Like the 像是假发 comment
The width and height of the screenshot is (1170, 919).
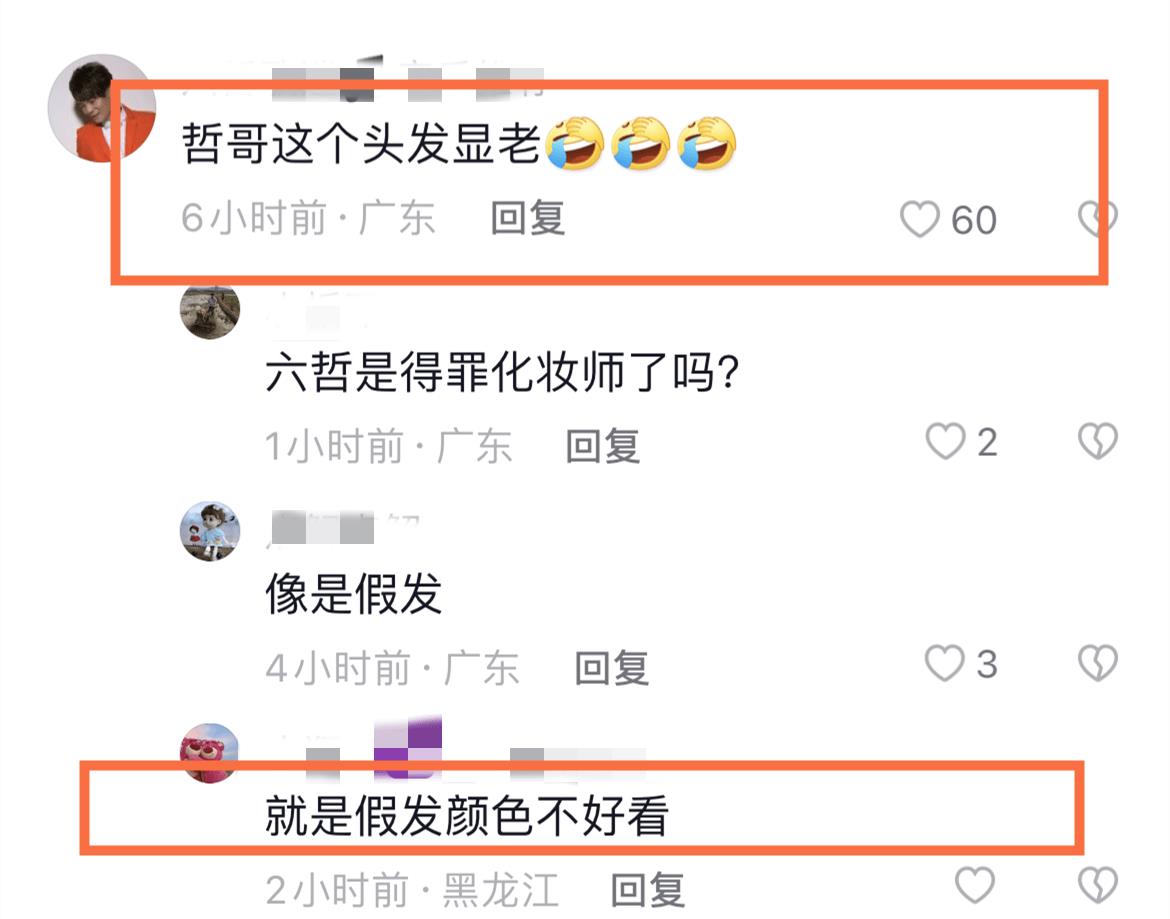click(x=945, y=663)
